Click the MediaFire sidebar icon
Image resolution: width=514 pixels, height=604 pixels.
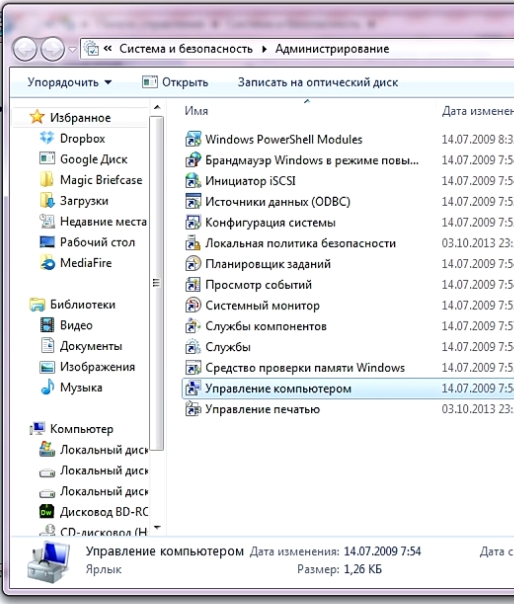click(47, 263)
